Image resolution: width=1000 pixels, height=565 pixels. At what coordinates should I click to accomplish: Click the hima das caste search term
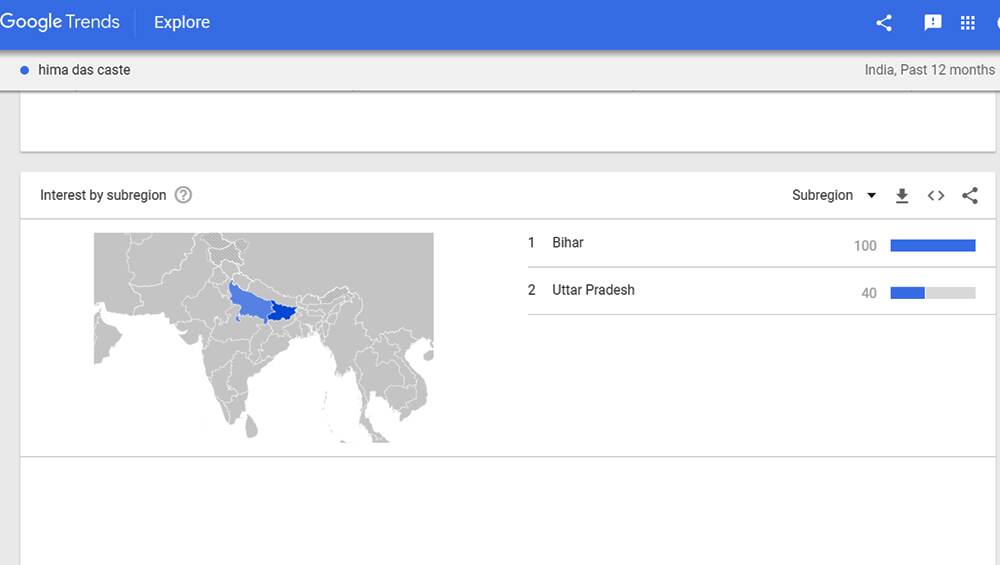click(x=84, y=70)
